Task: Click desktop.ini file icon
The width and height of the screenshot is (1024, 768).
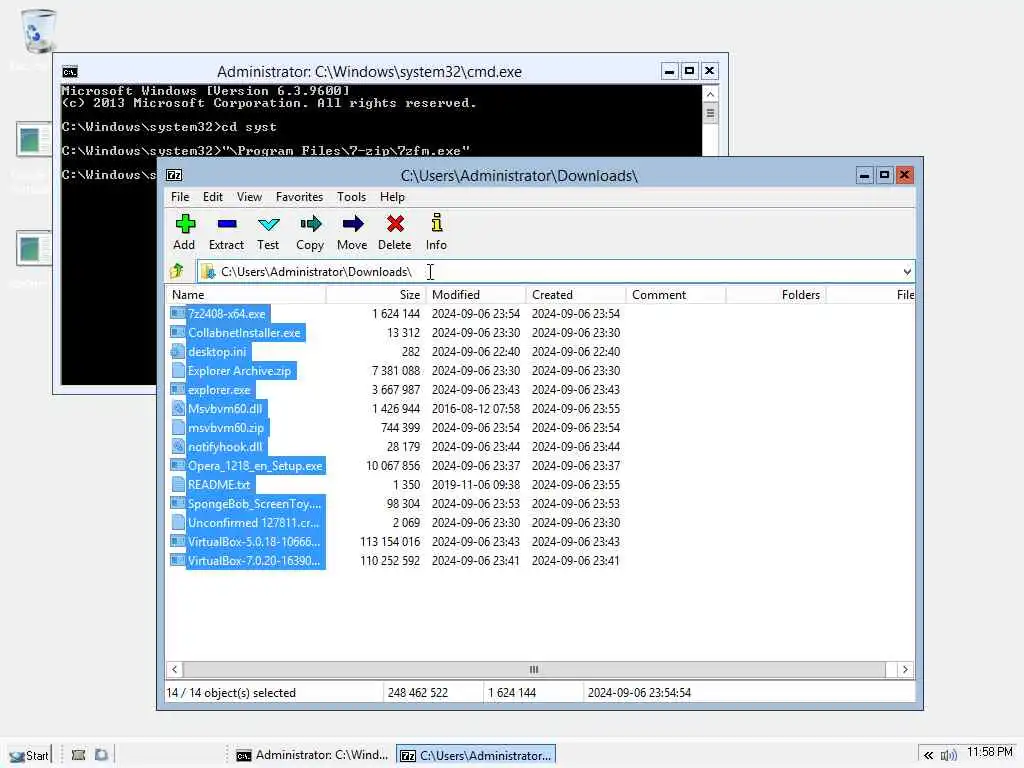Action: coord(178,351)
